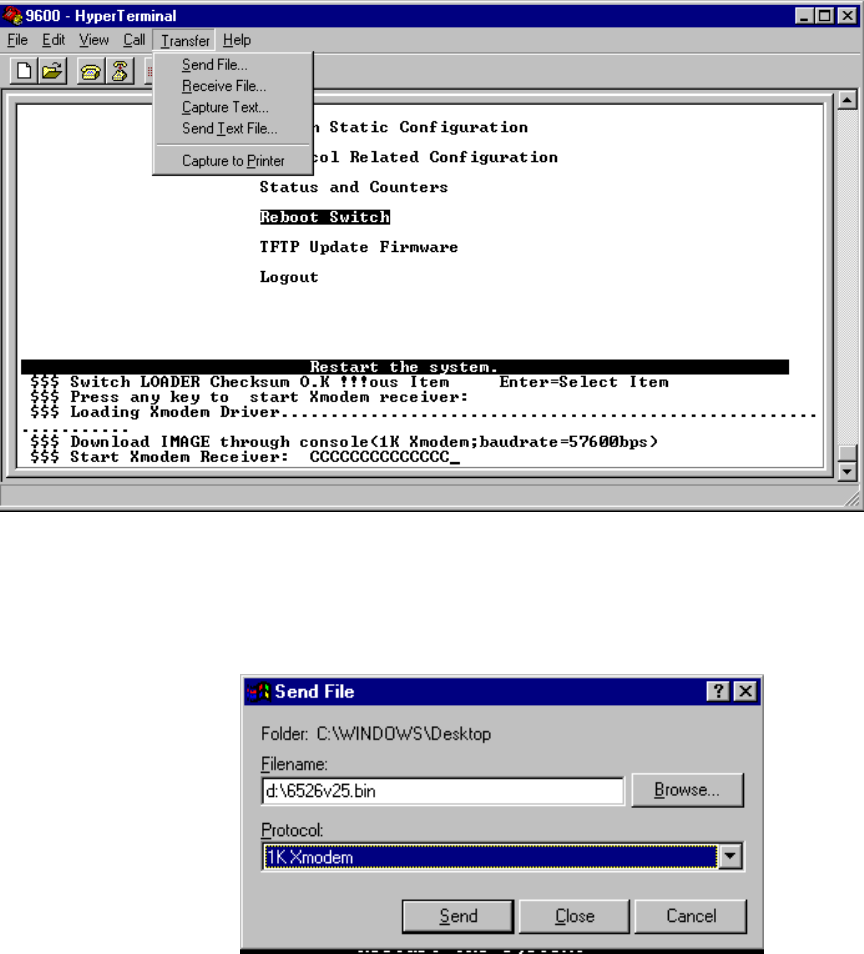864x954 pixels.
Task: Click the Browse... button
Action: 687,790
